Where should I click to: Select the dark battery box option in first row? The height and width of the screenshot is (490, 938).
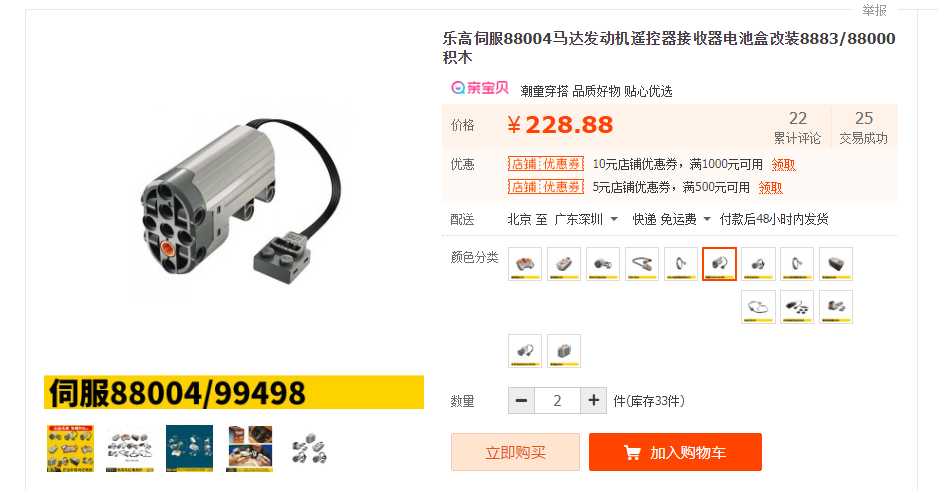(x=836, y=264)
